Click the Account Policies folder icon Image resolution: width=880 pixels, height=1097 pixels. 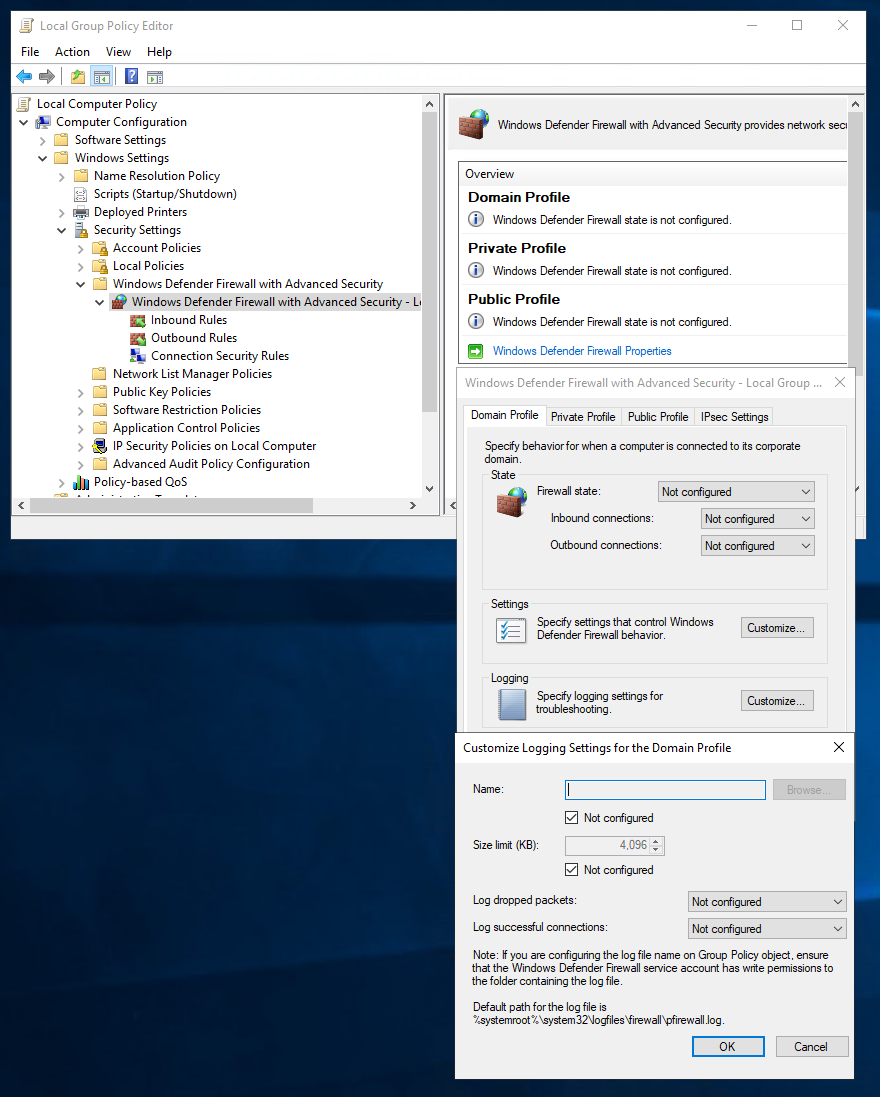click(x=100, y=248)
